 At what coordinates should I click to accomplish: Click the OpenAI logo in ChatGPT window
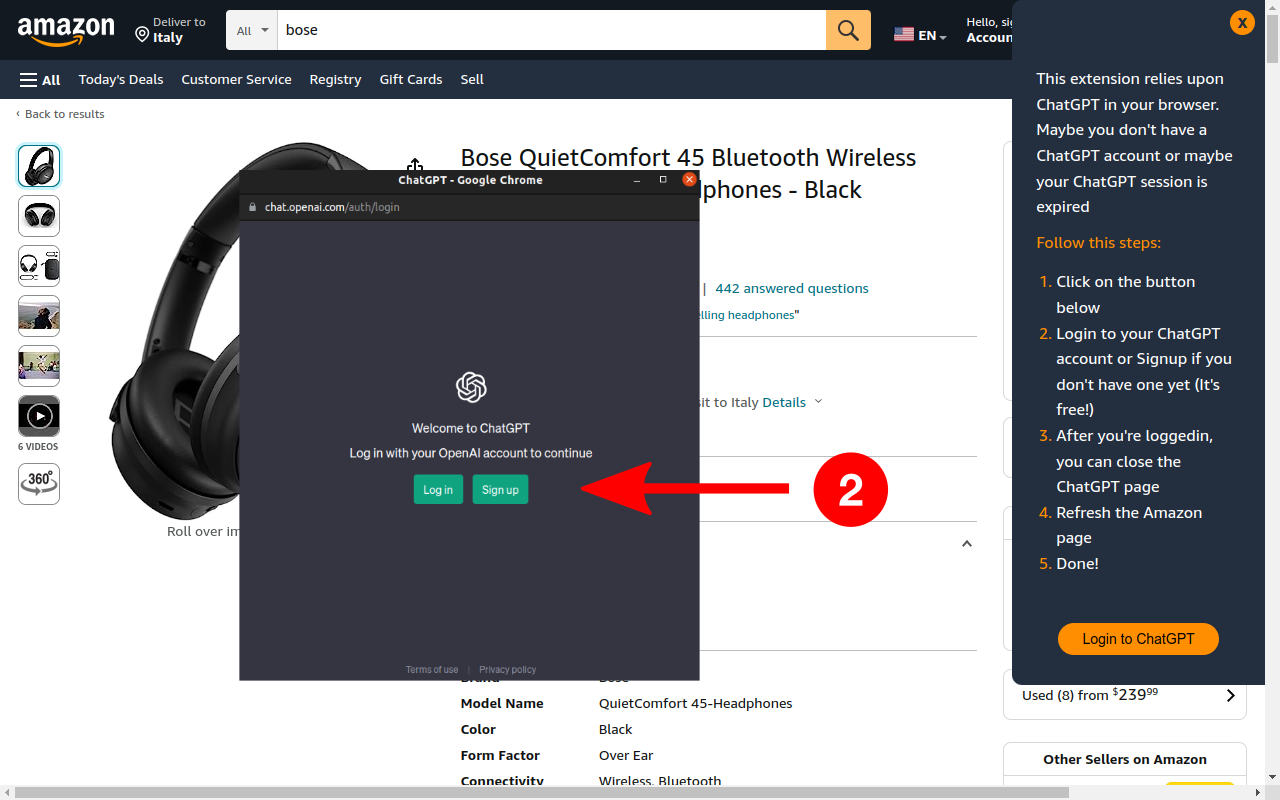(471, 387)
